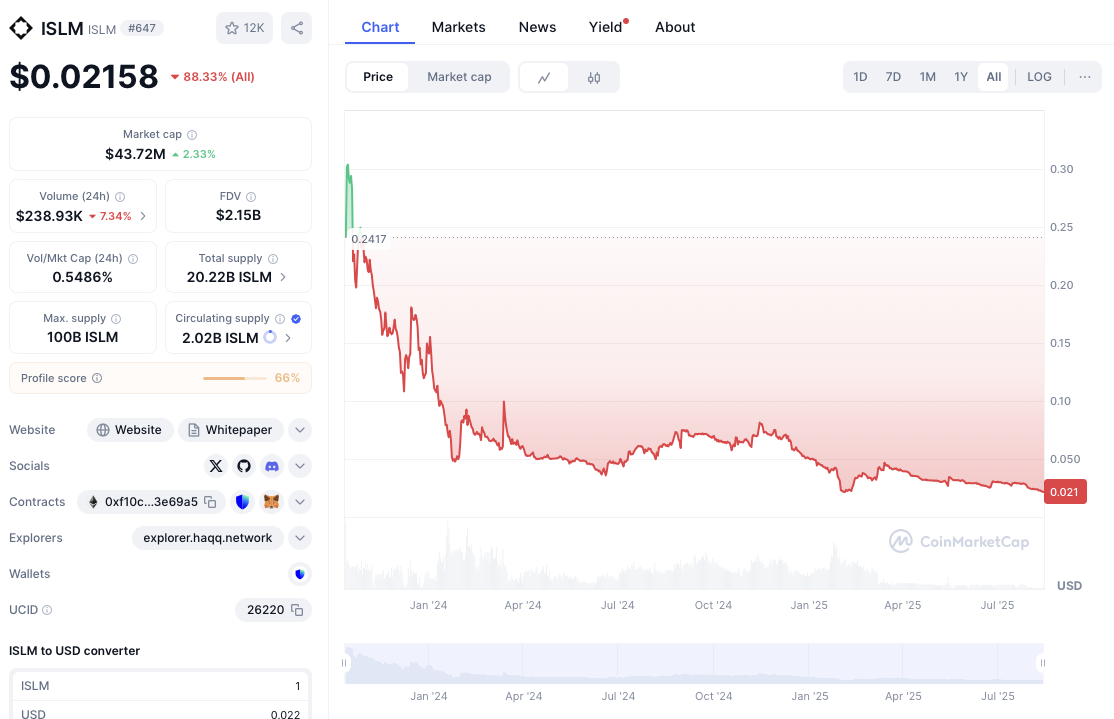The height and width of the screenshot is (719, 1114).
Task: Open explorer.haqq.network explorer link
Action: coord(207,538)
